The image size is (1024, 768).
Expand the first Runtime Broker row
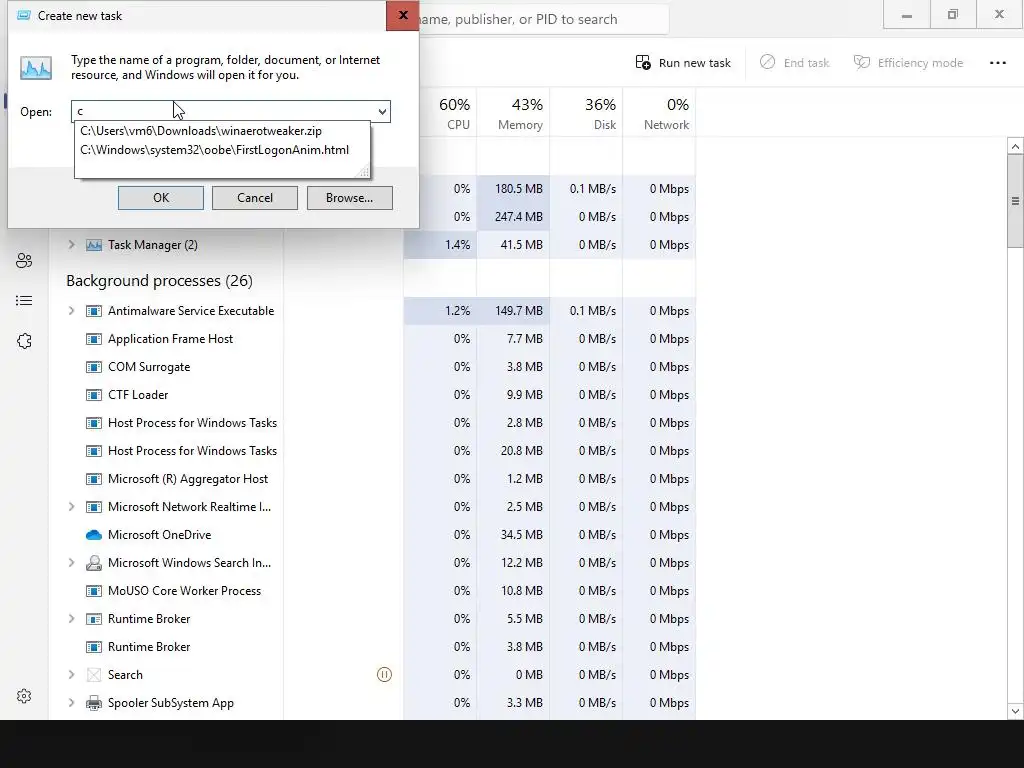pyautogui.click(x=71, y=618)
